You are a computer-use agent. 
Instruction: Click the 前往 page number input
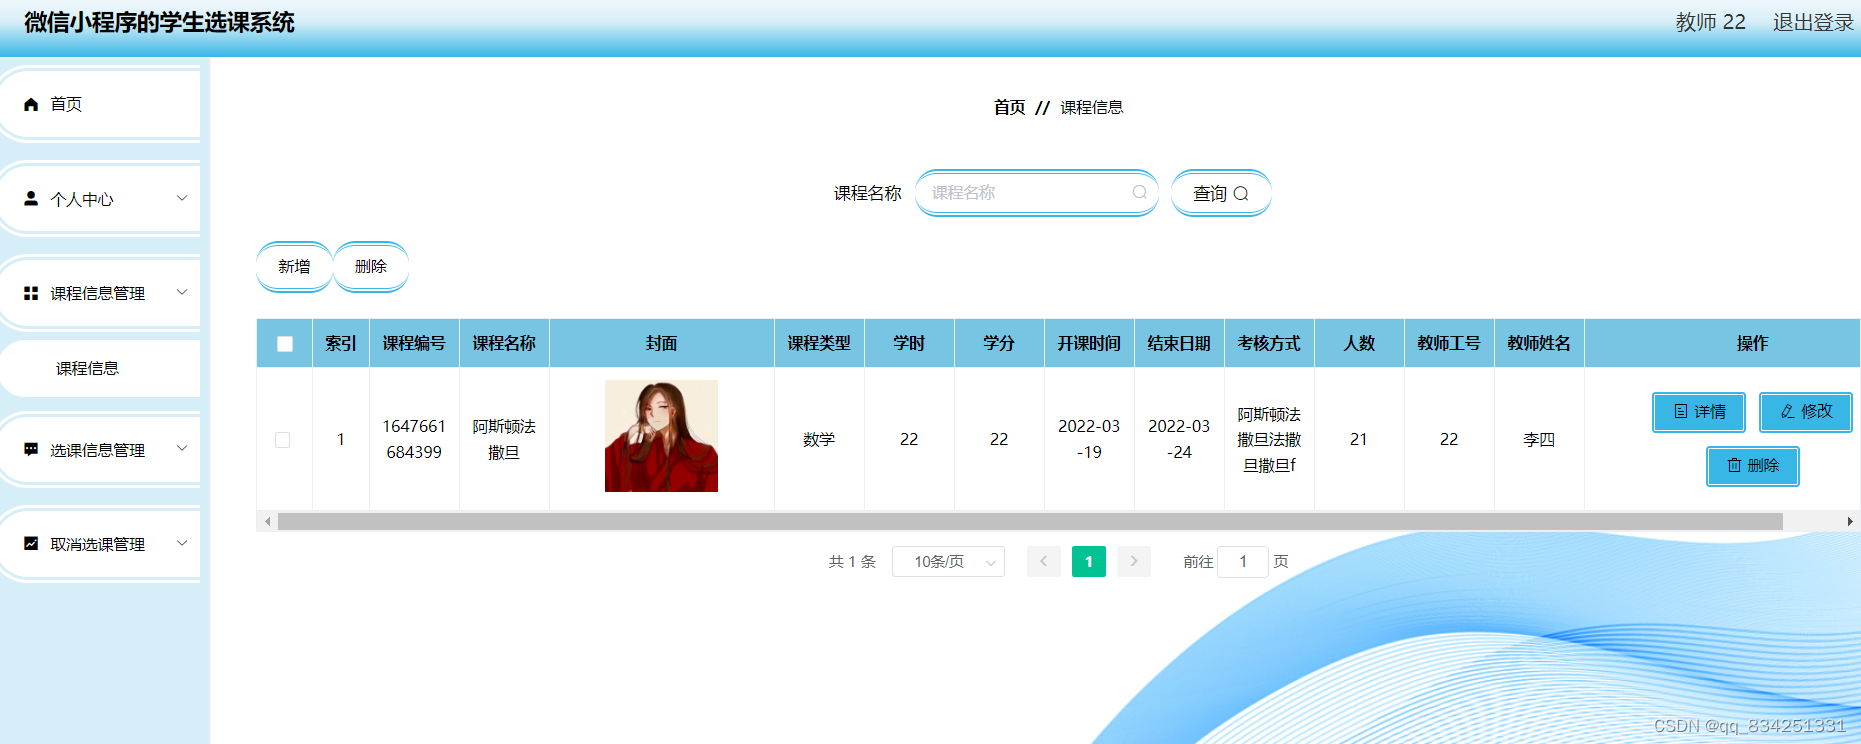point(1243,562)
